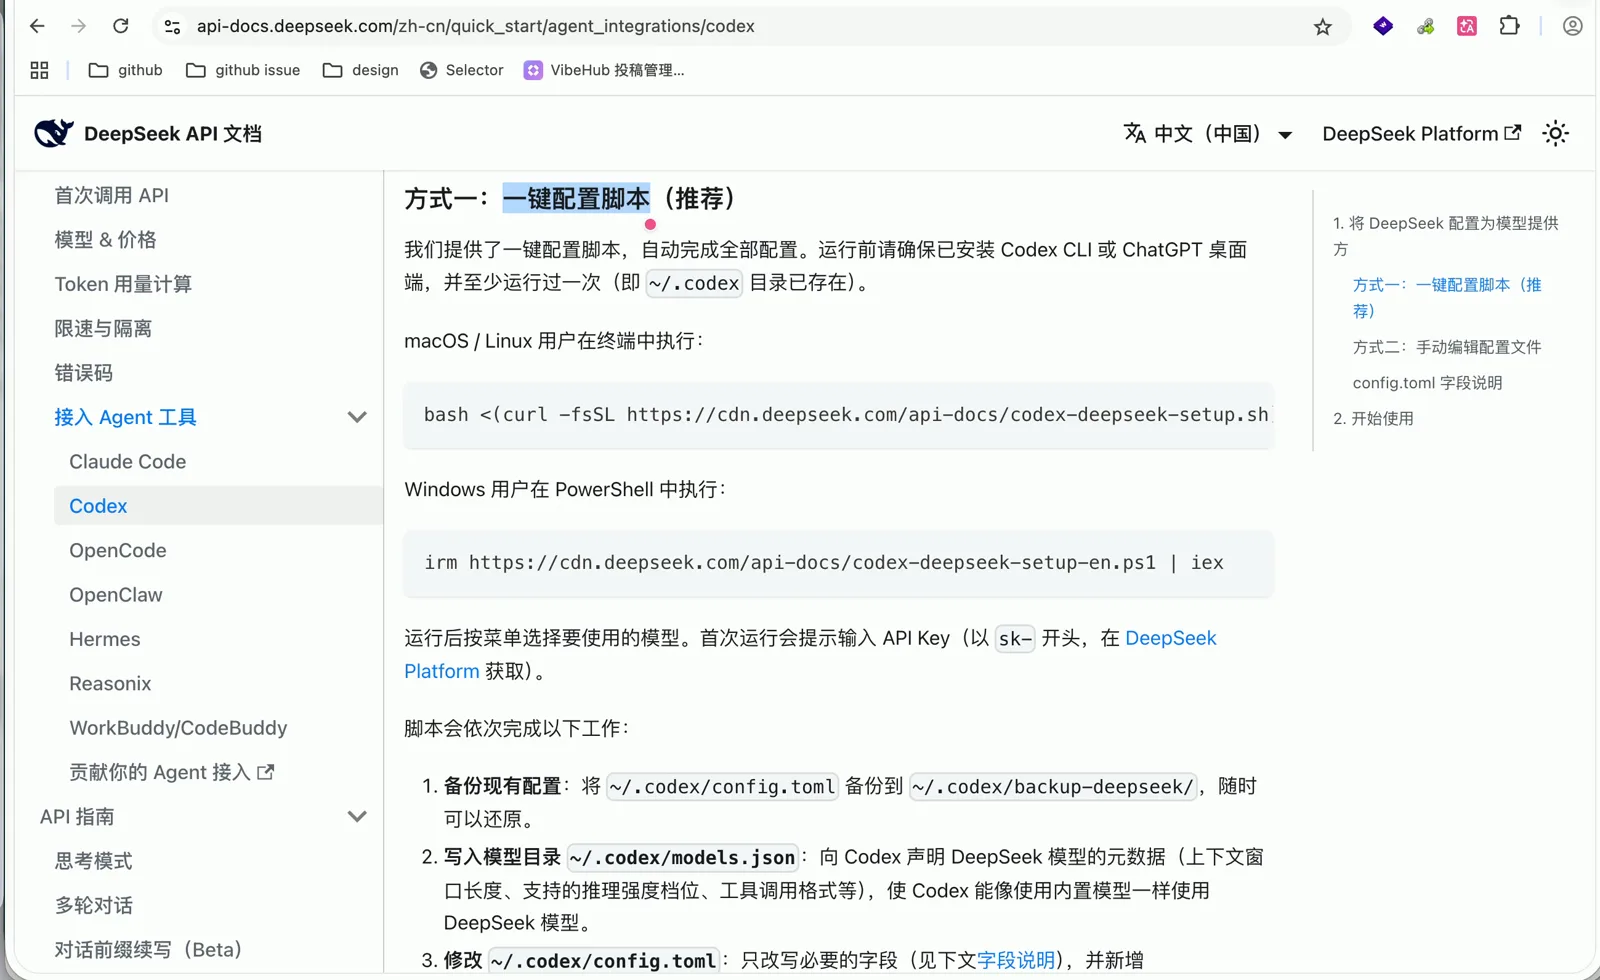
Task: Click the sk- inline code
Action: click(x=1014, y=639)
